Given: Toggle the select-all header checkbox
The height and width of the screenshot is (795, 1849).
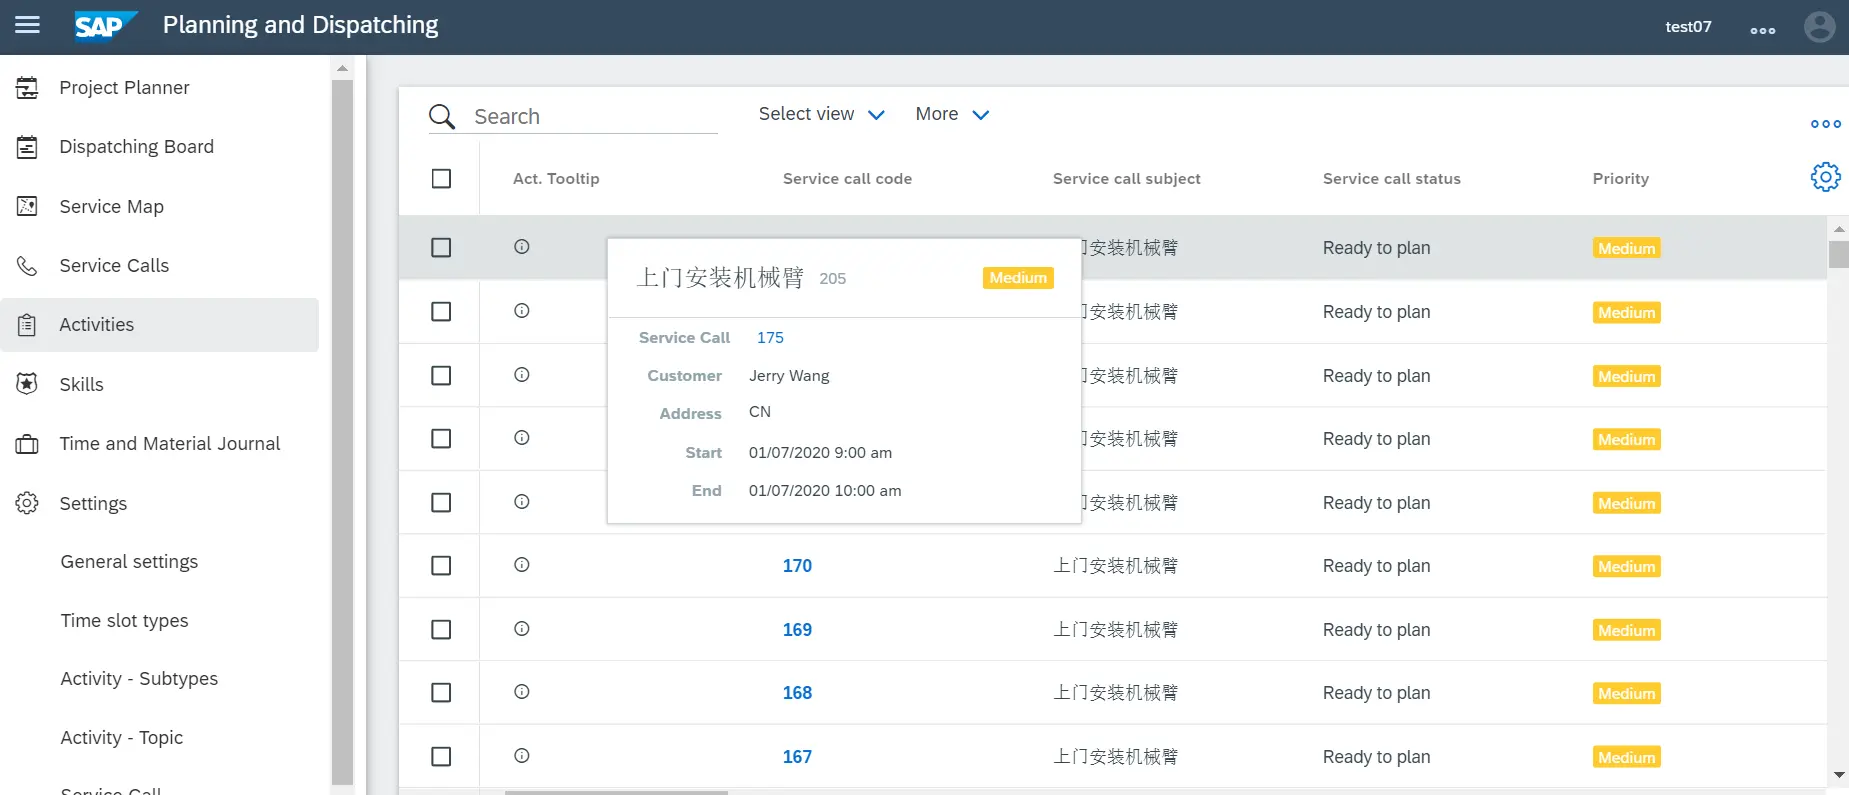Looking at the screenshot, I should (441, 179).
